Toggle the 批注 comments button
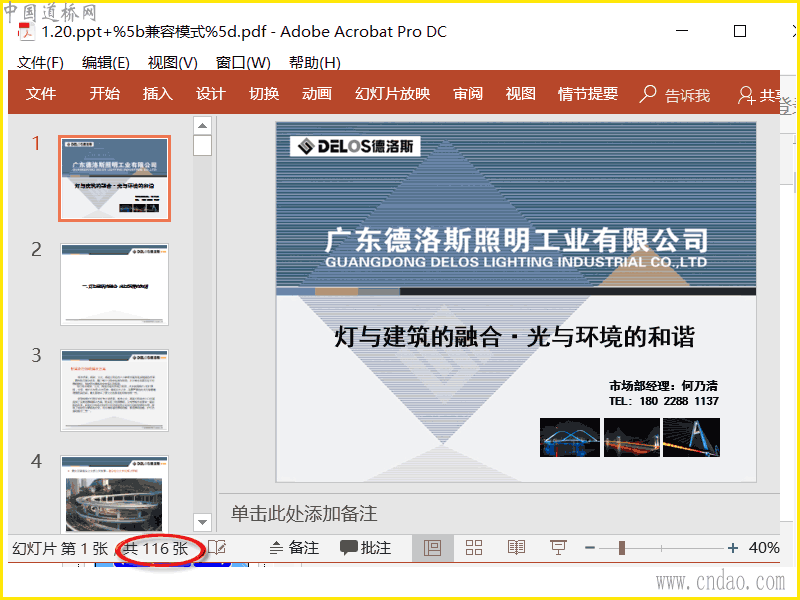The width and height of the screenshot is (800, 600). point(365,548)
